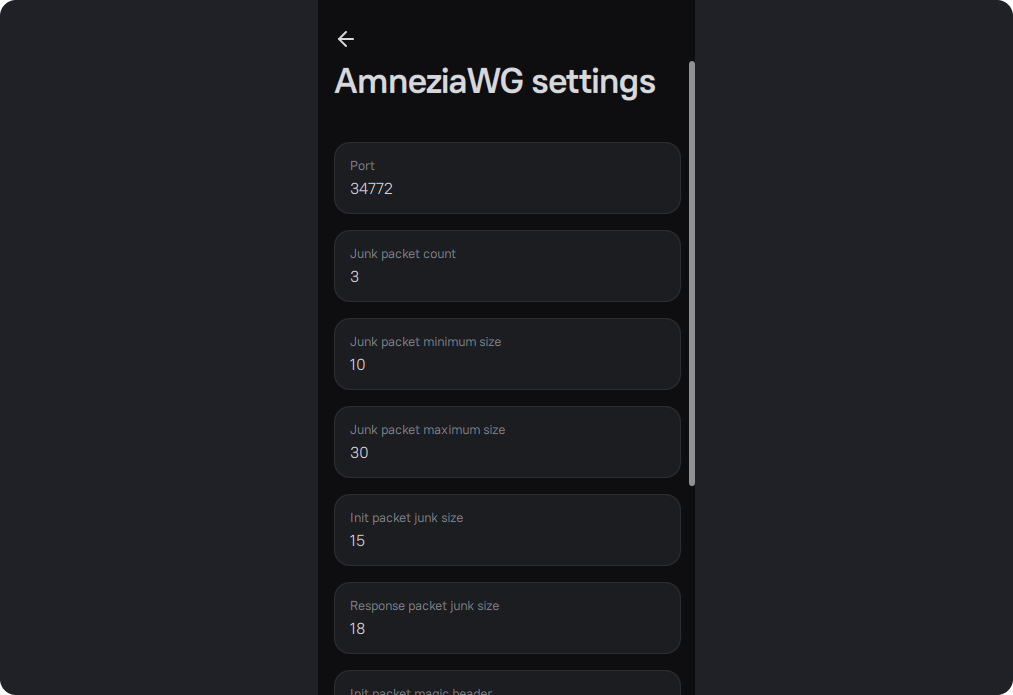Click the "Junk packet count" label text
This screenshot has height=695, width=1013.
(403, 254)
